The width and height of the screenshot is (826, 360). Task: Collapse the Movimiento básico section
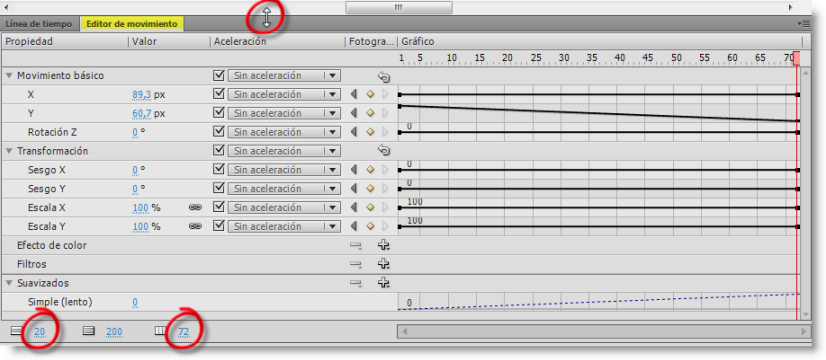(x=9, y=76)
